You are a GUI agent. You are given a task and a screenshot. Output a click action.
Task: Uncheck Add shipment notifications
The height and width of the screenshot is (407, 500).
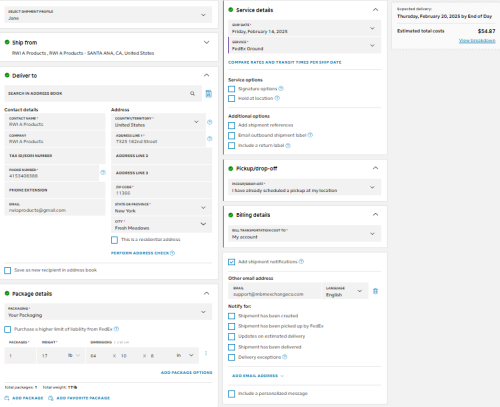click(x=232, y=262)
